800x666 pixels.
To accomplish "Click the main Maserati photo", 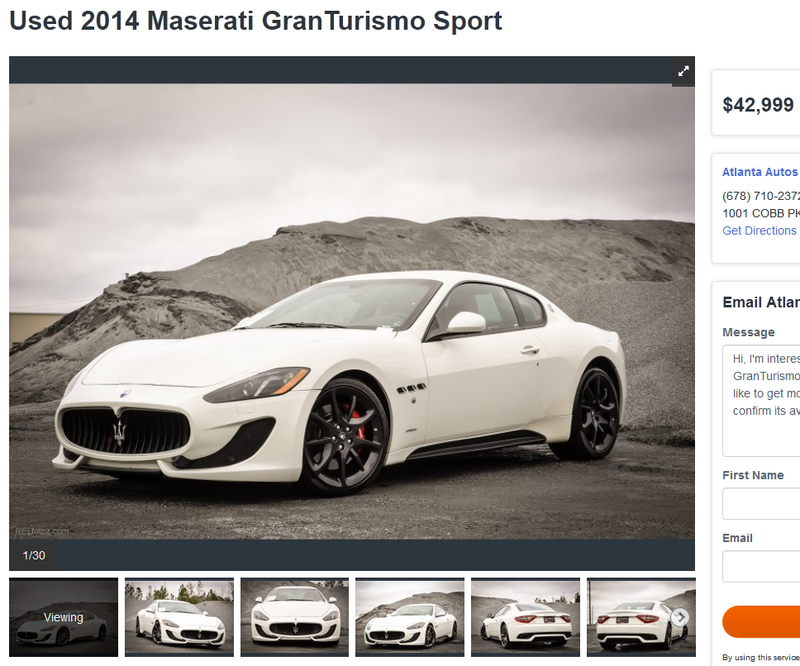I will 352,311.
